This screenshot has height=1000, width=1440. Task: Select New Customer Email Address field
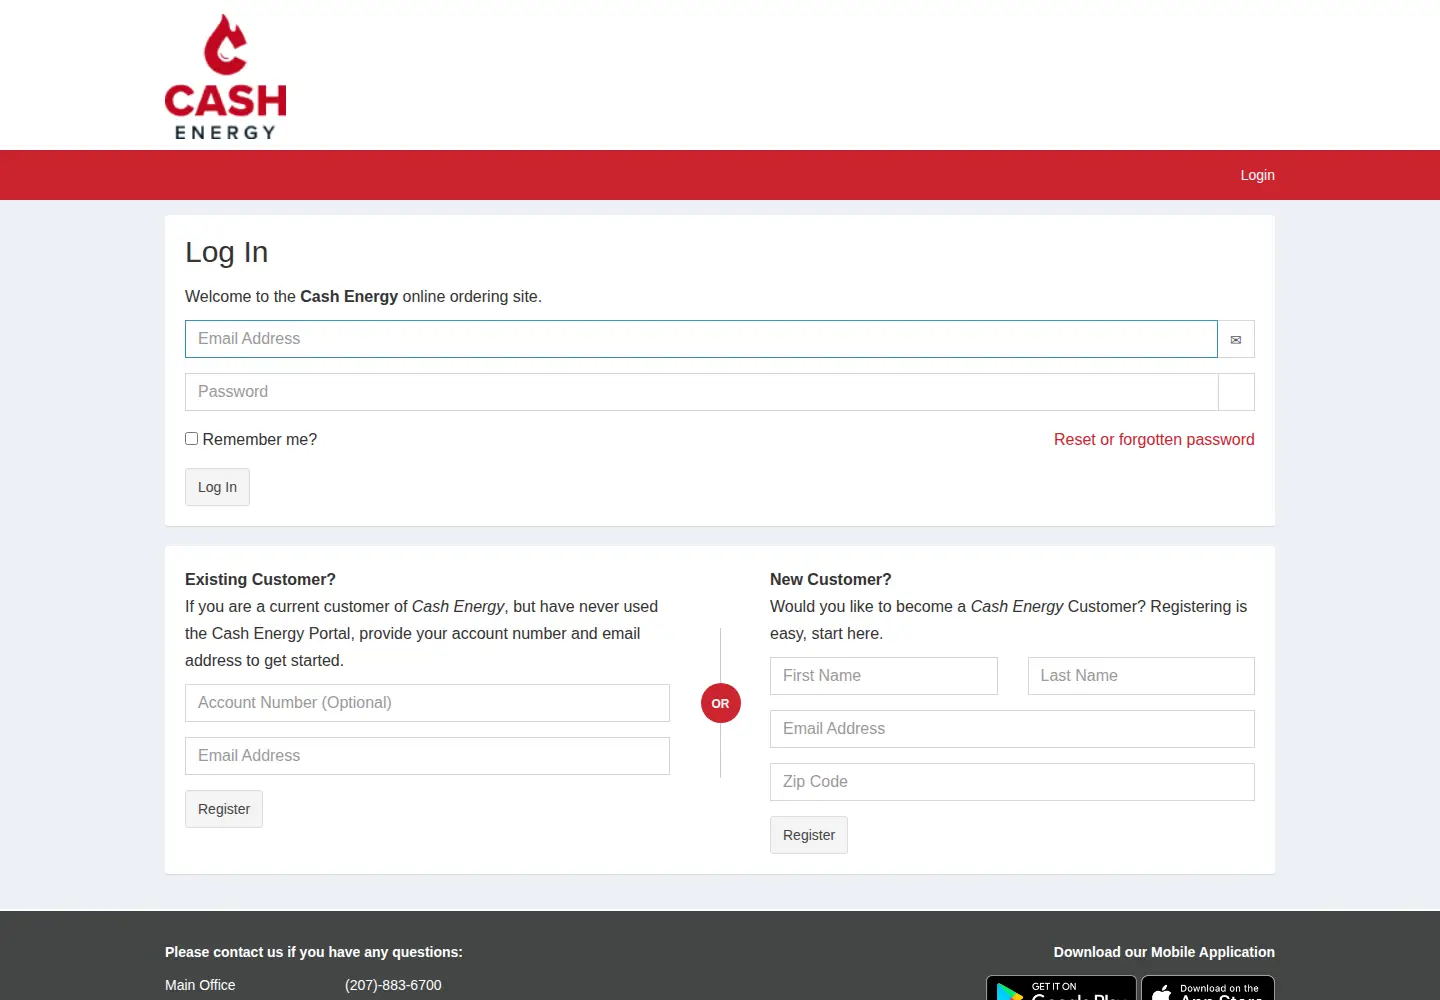pyautogui.click(x=1012, y=729)
